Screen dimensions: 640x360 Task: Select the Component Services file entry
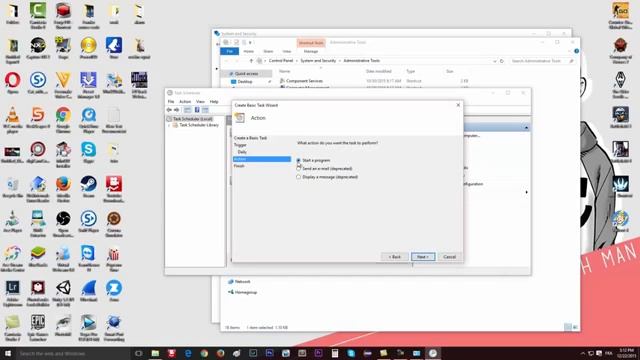point(304,81)
